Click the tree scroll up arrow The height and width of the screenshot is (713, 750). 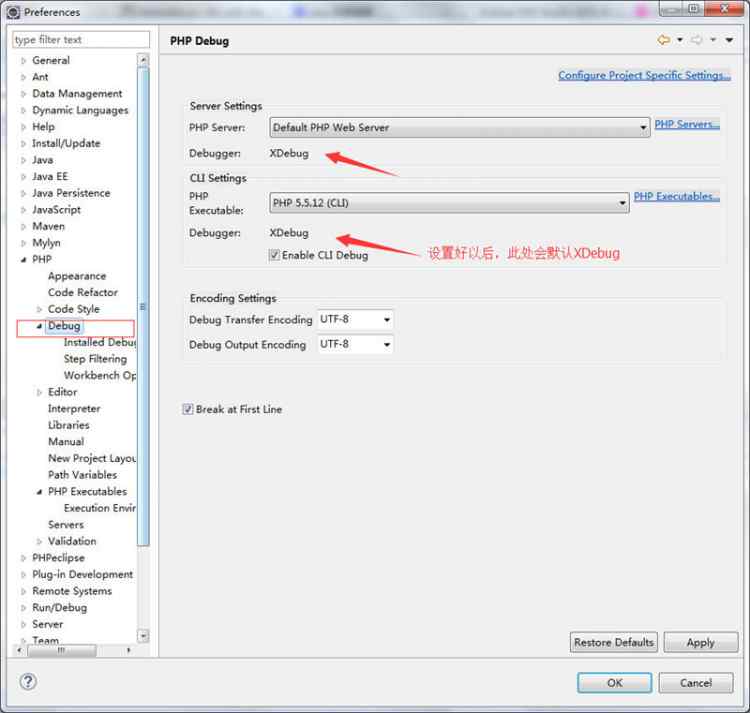(143, 61)
